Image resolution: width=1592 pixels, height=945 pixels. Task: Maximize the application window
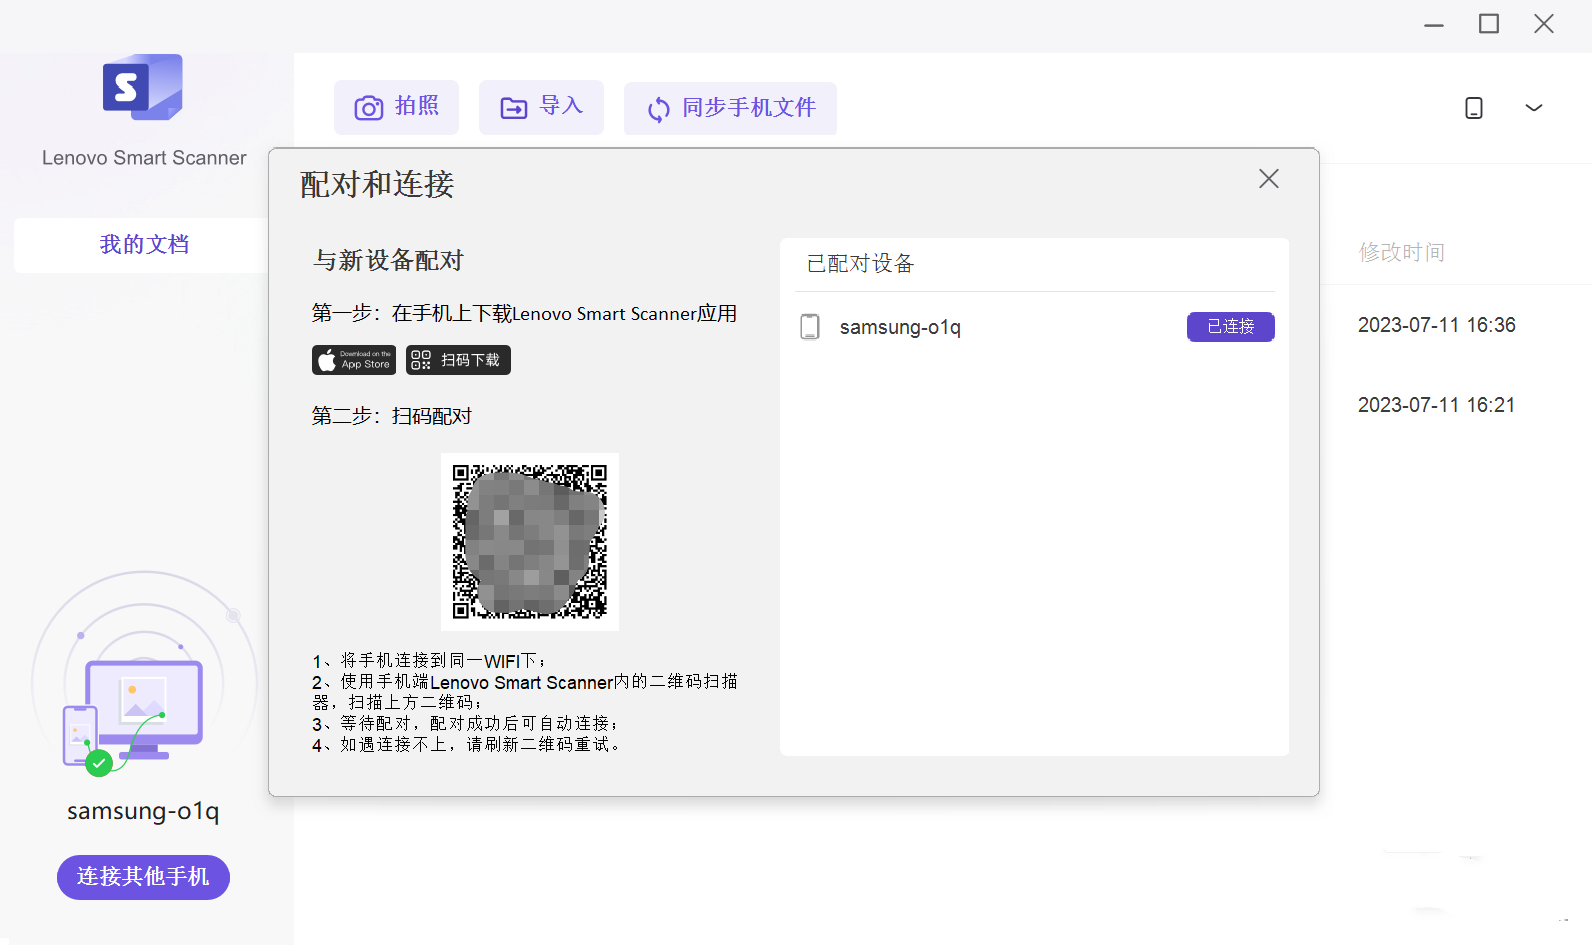[1489, 24]
